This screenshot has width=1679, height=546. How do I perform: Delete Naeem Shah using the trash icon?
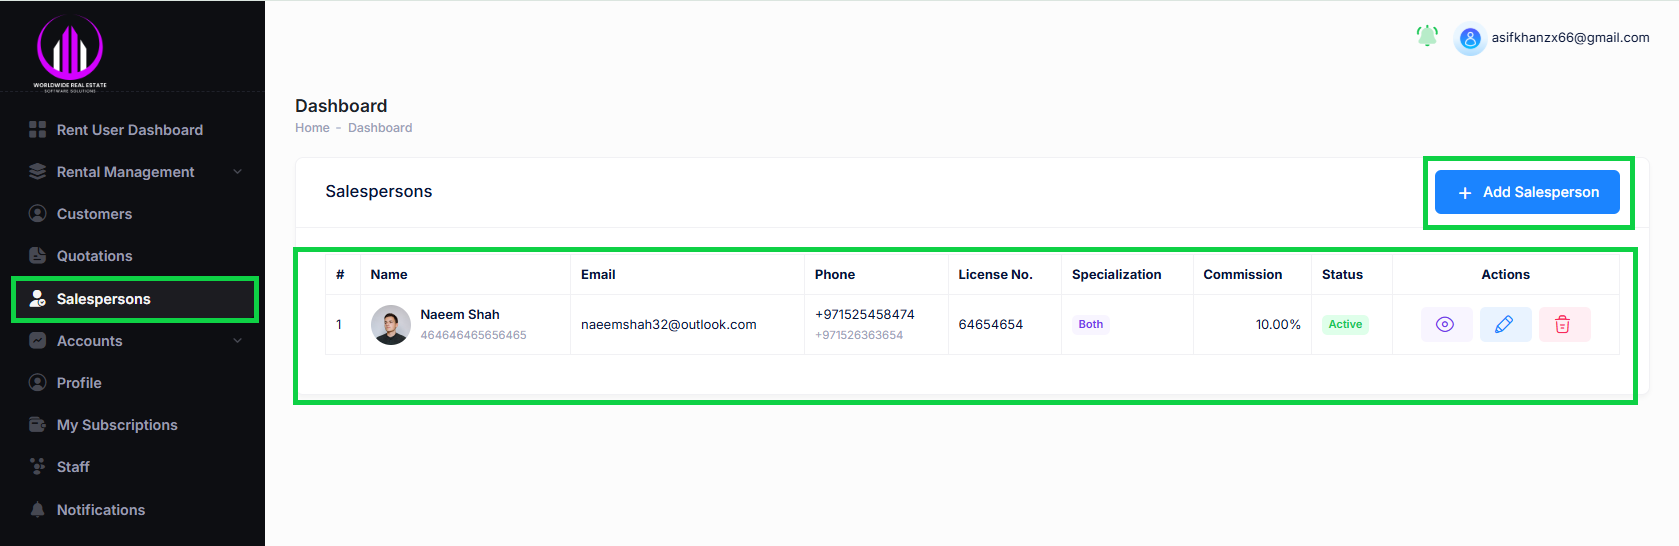point(1563,325)
